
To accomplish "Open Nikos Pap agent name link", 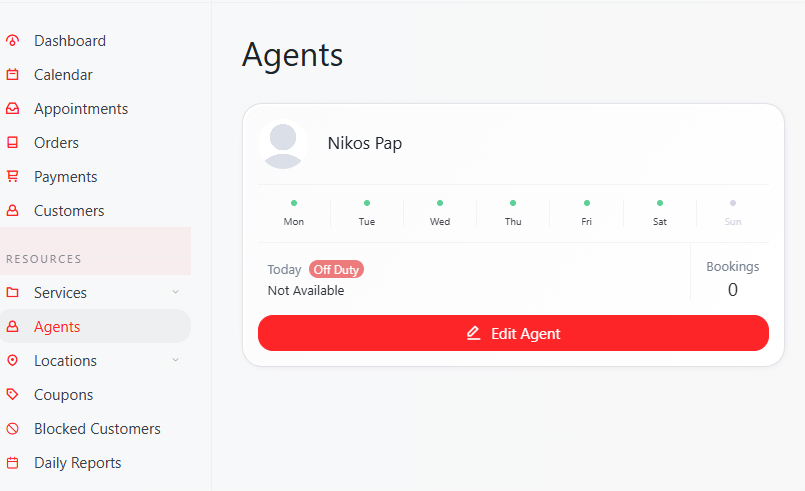I will click(x=364, y=143).
